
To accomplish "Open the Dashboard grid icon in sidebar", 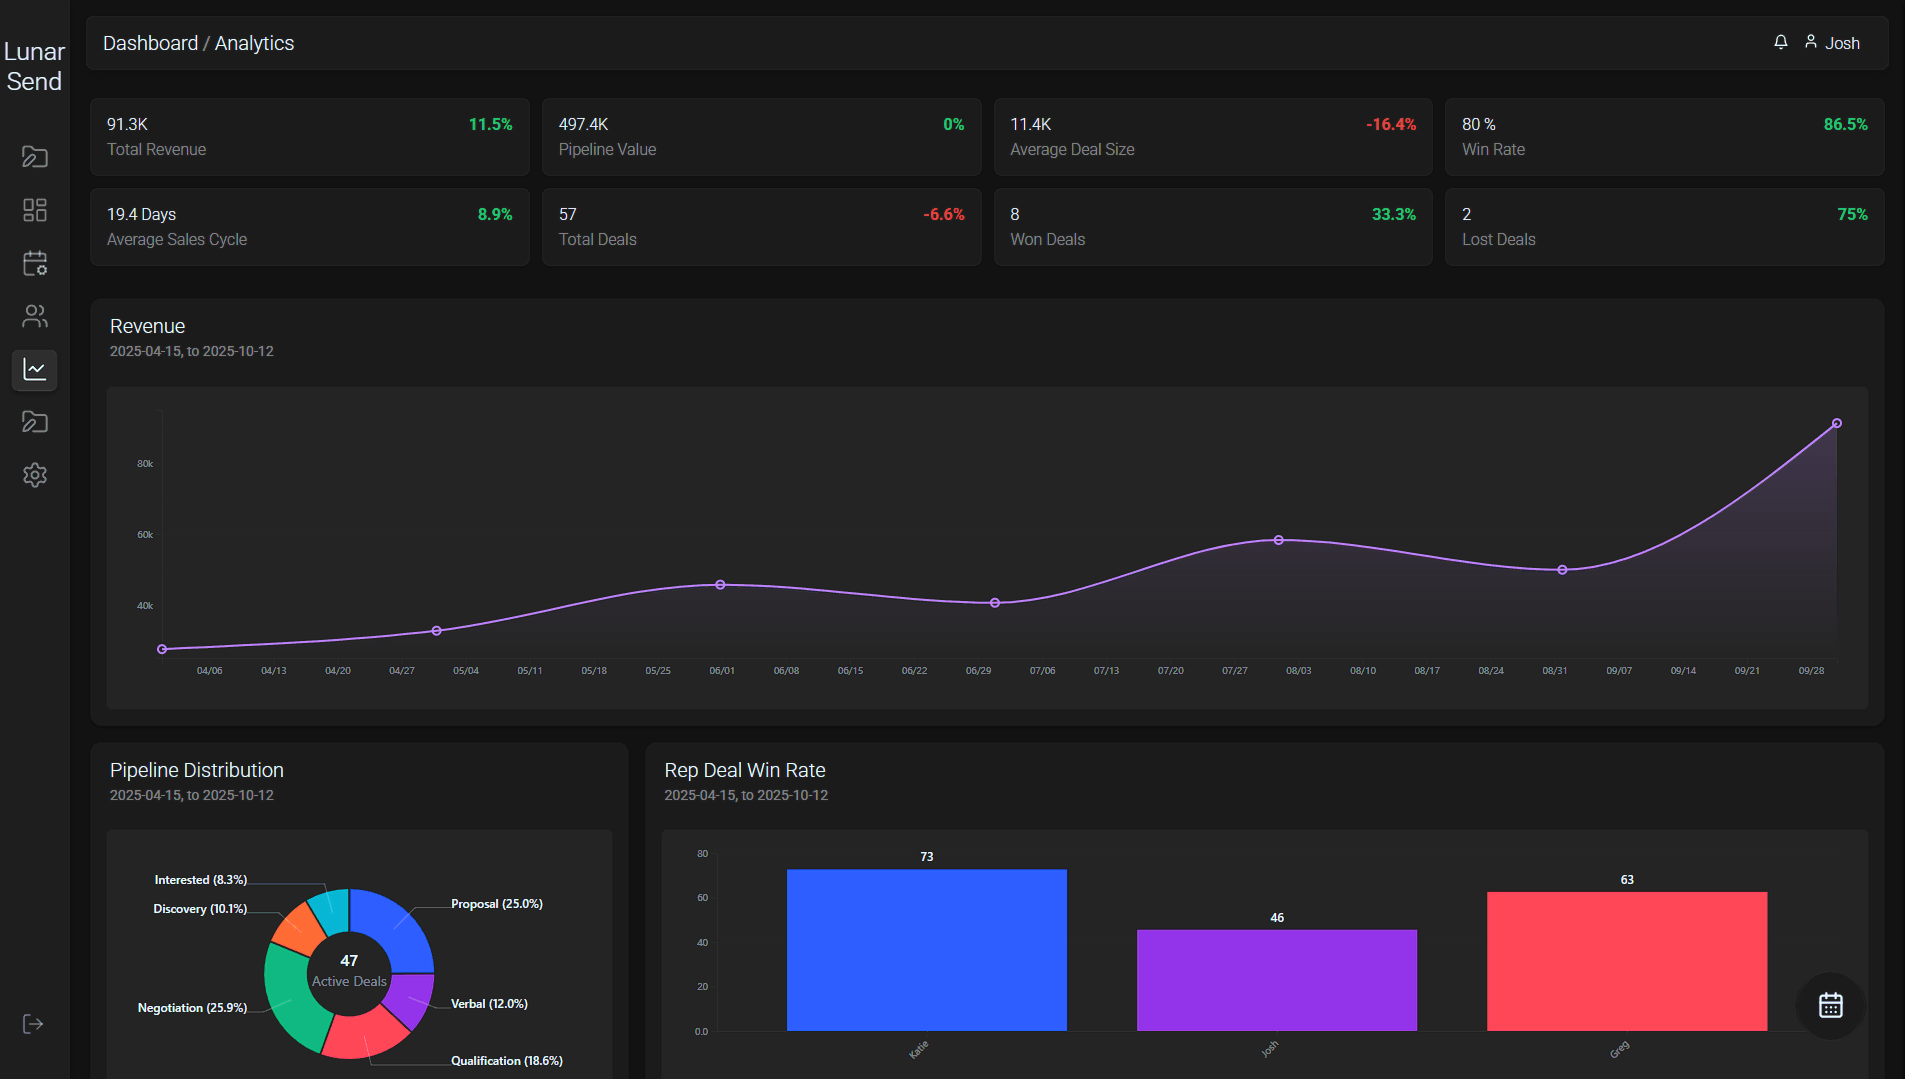I will [35, 210].
